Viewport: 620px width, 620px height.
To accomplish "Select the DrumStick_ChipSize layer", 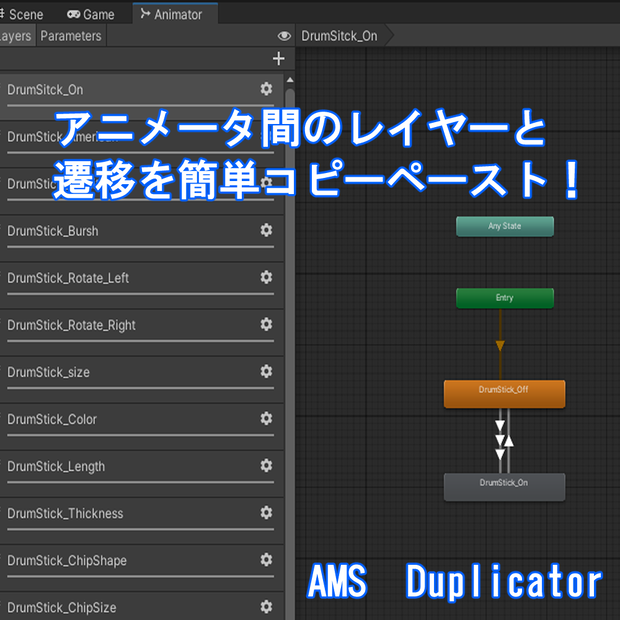I will click(x=142, y=606).
